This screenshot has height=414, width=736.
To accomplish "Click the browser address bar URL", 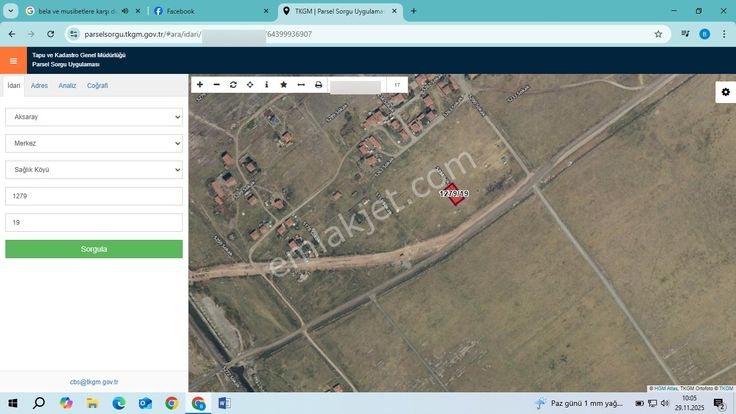I will tap(198, 34).
